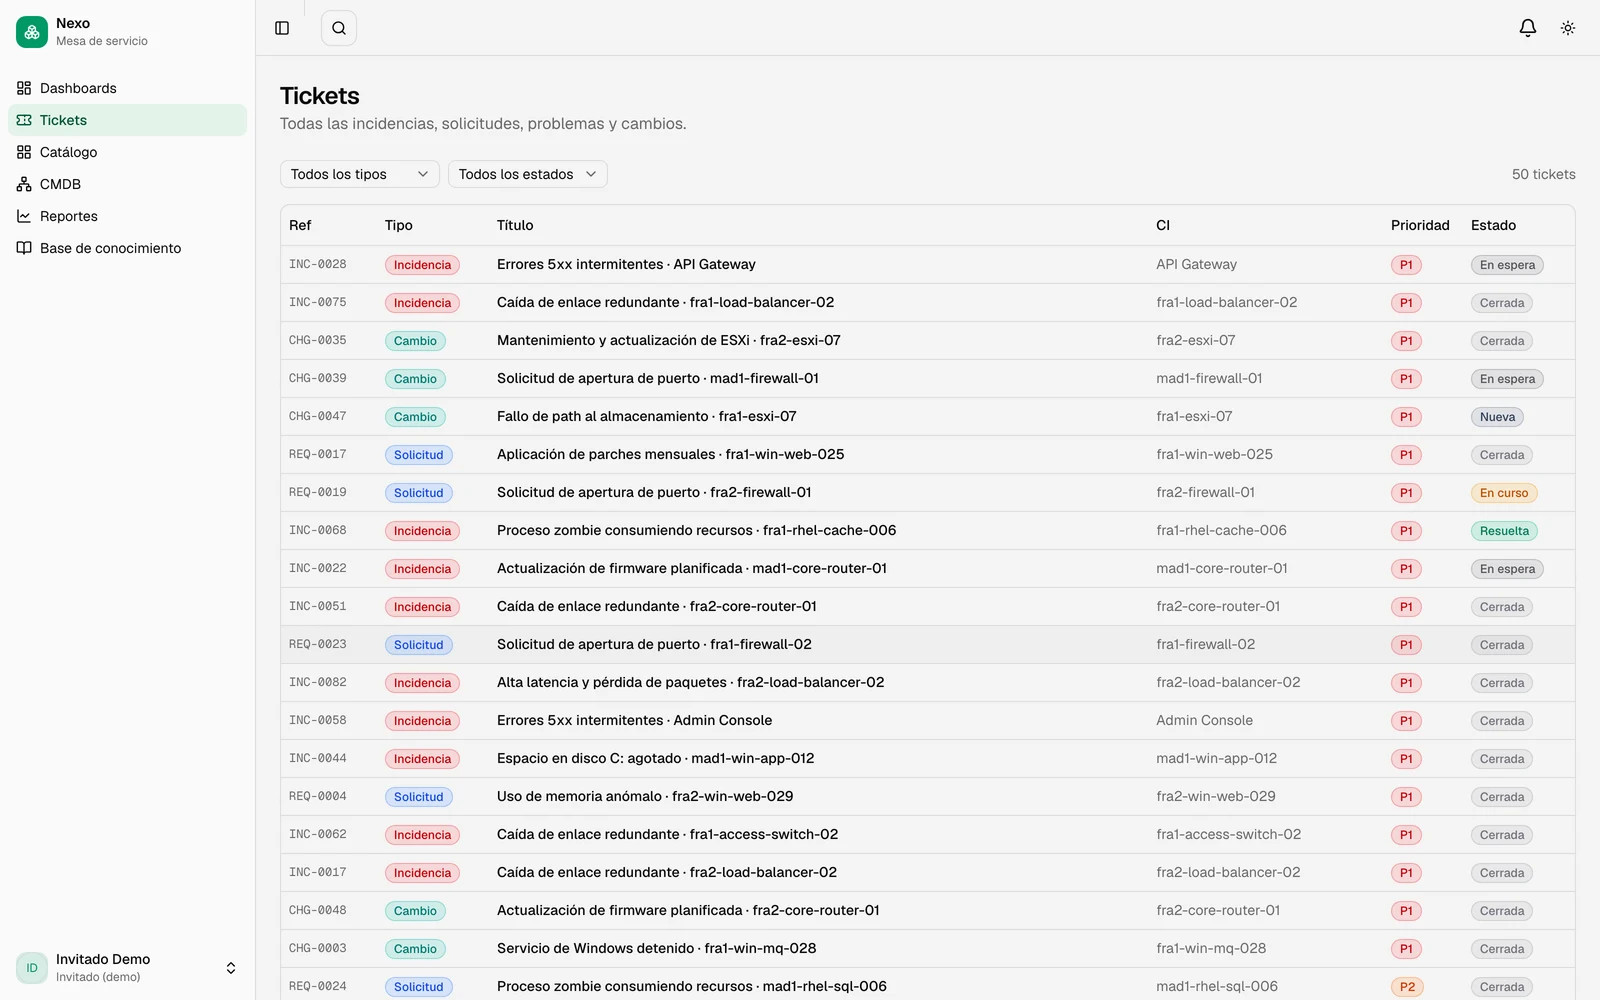Select Tickets in the sidebar
This screenshot has height=1000, width=1600.
click(127, 120)
